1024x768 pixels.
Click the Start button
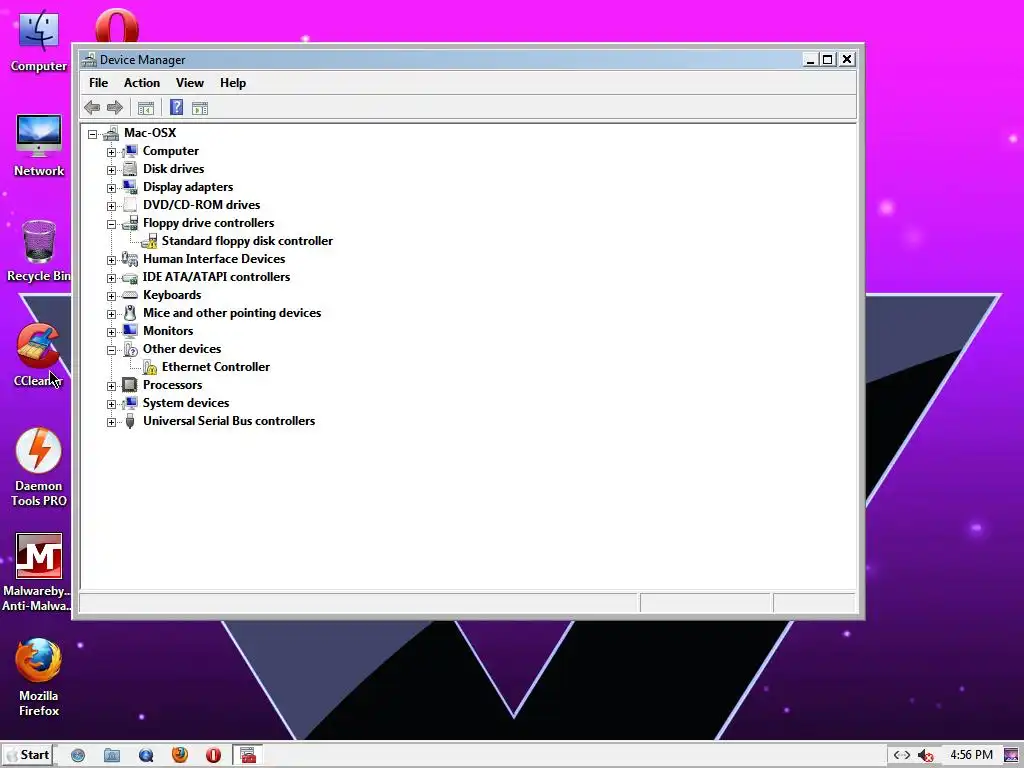(x=28, y=755)
